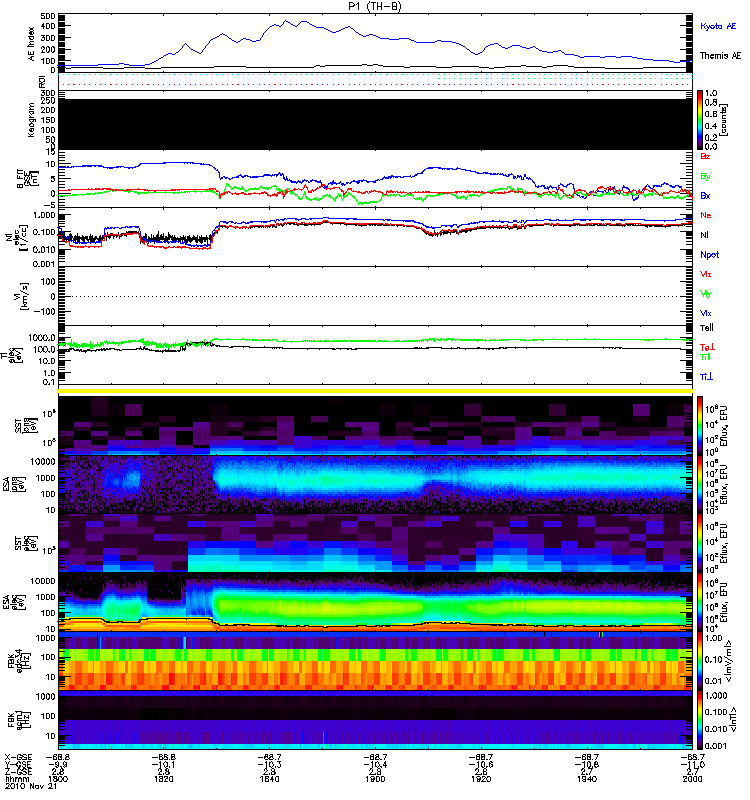Viewport: 750px width, 800px height.
Task: Click the black Tell temperature legend label
Action: pyautogui.click(x=707, y=328)
